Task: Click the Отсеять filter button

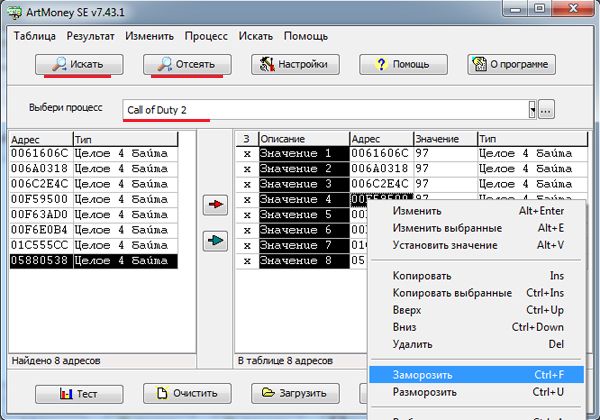Action: click(187, 64)
